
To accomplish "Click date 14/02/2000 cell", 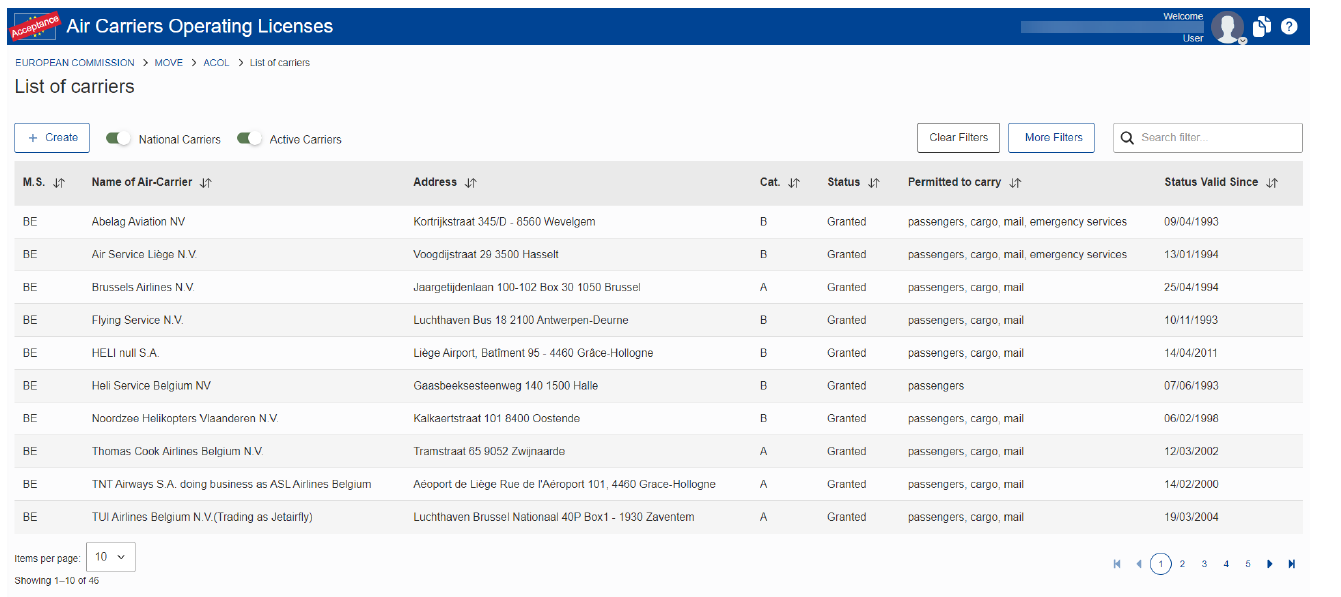I will 1191,485.
